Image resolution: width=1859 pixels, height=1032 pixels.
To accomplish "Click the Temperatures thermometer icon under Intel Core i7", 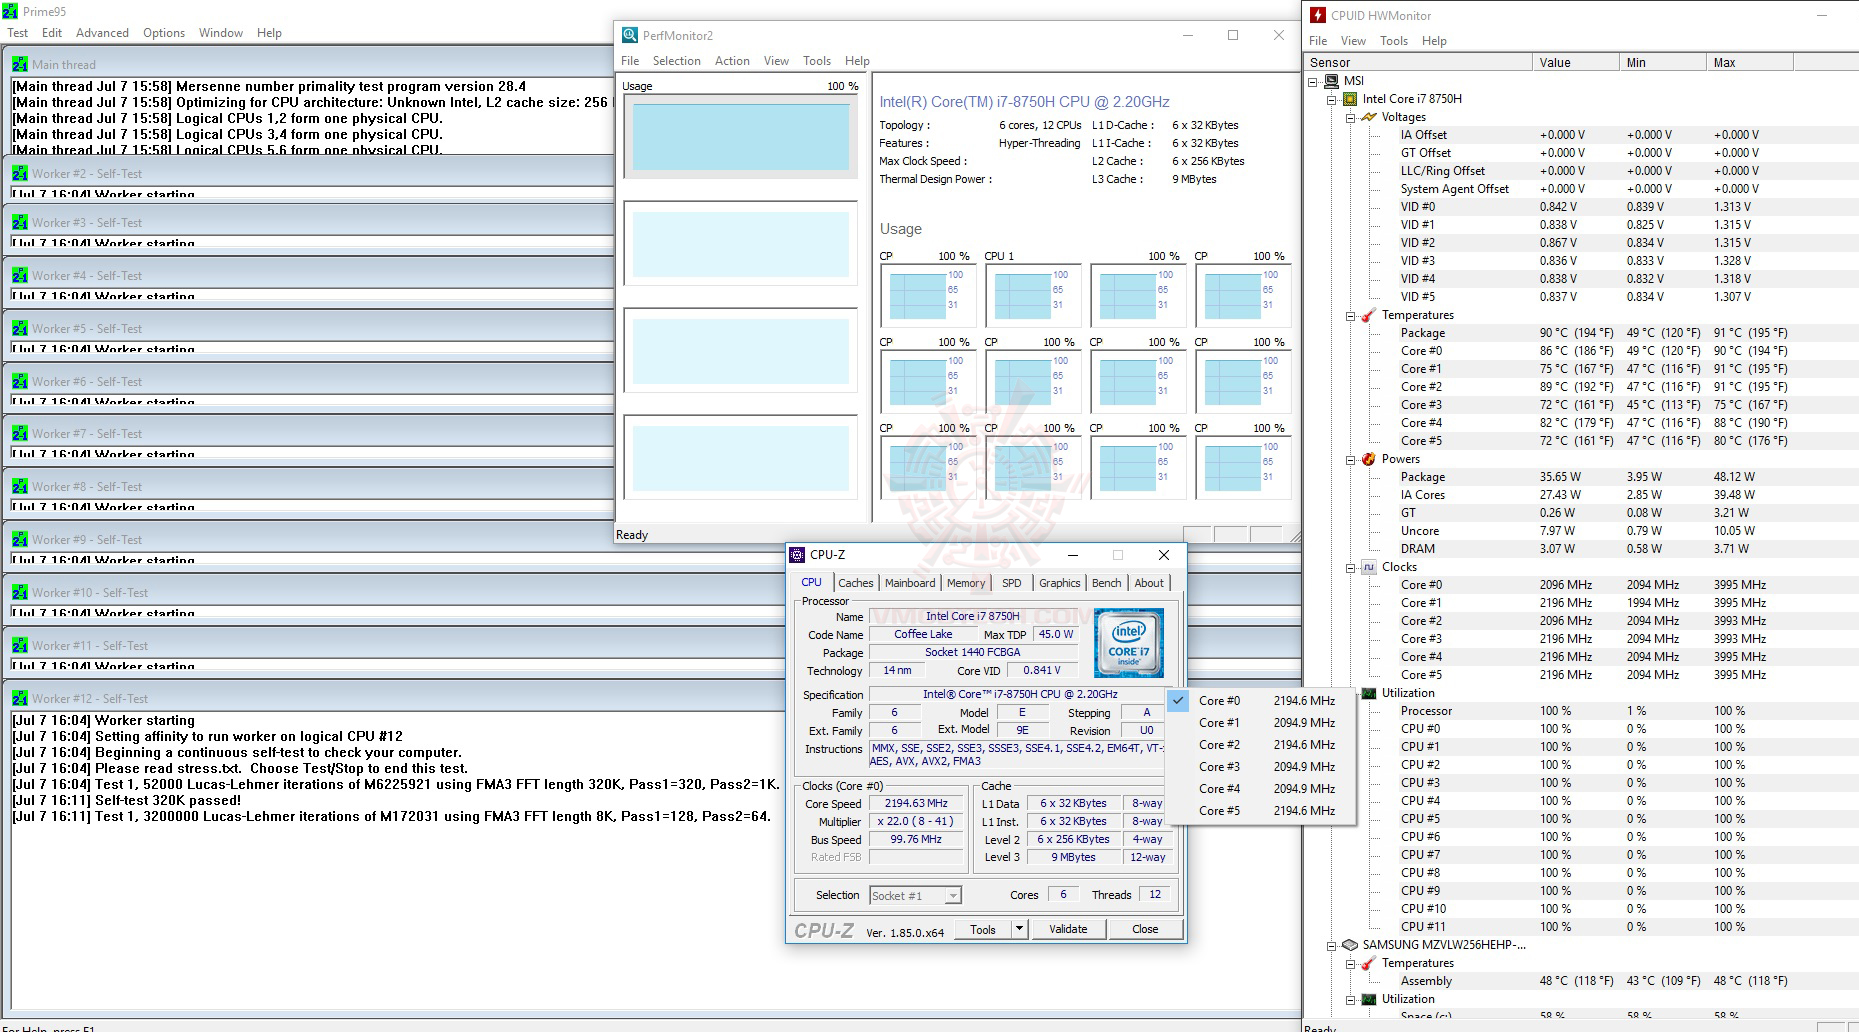I will pyautogui.click(x=1369, y=315).
